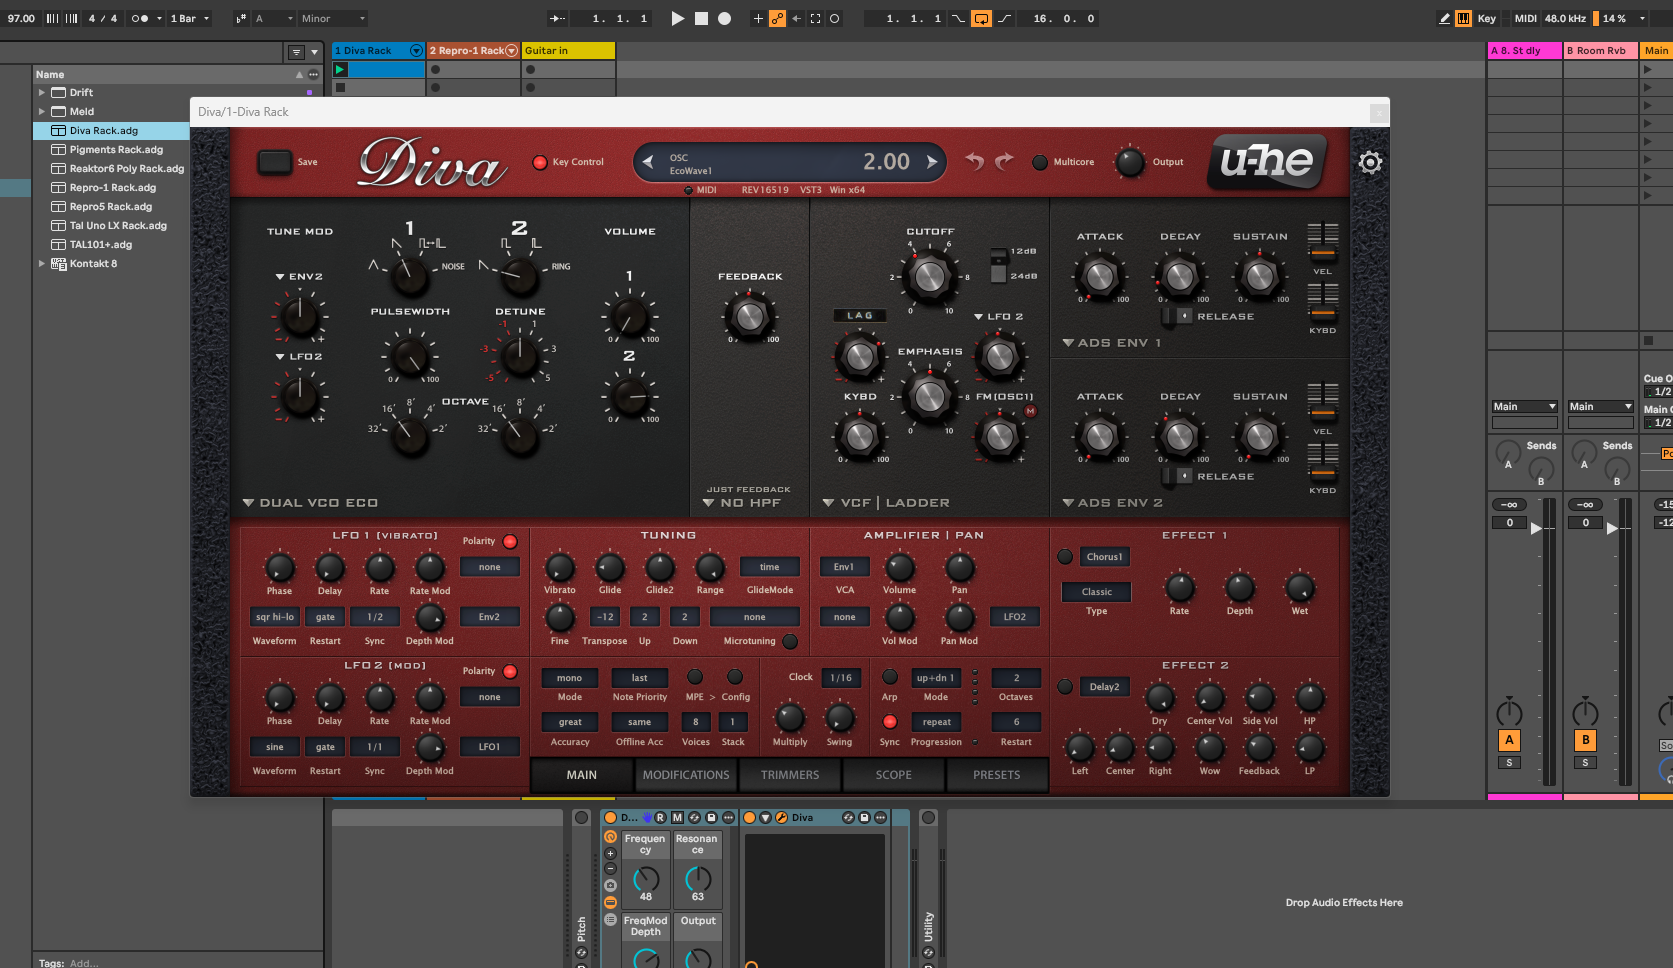Toggle Effect 2 power button beside Delay2
Image resolution: width=1673 pixels, height=968 pixels.
[x=1065, y=687]
